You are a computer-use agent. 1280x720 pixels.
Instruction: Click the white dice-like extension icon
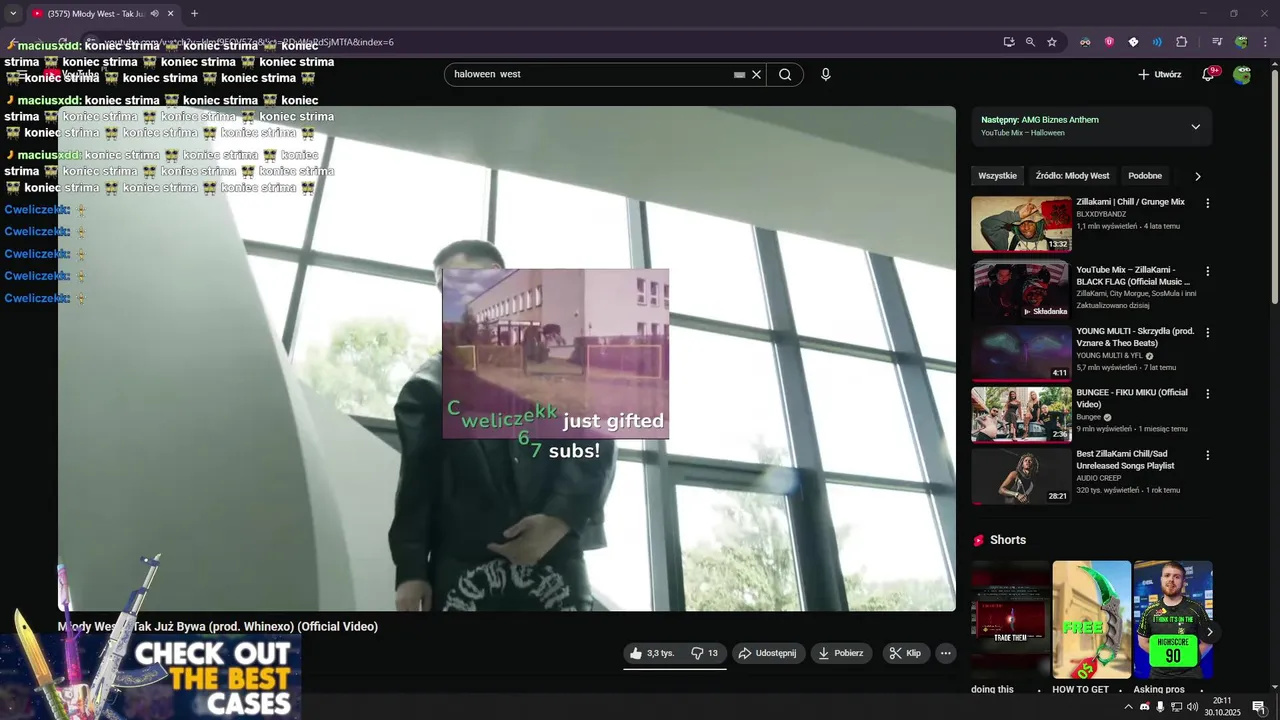(x=1133, y=42)
